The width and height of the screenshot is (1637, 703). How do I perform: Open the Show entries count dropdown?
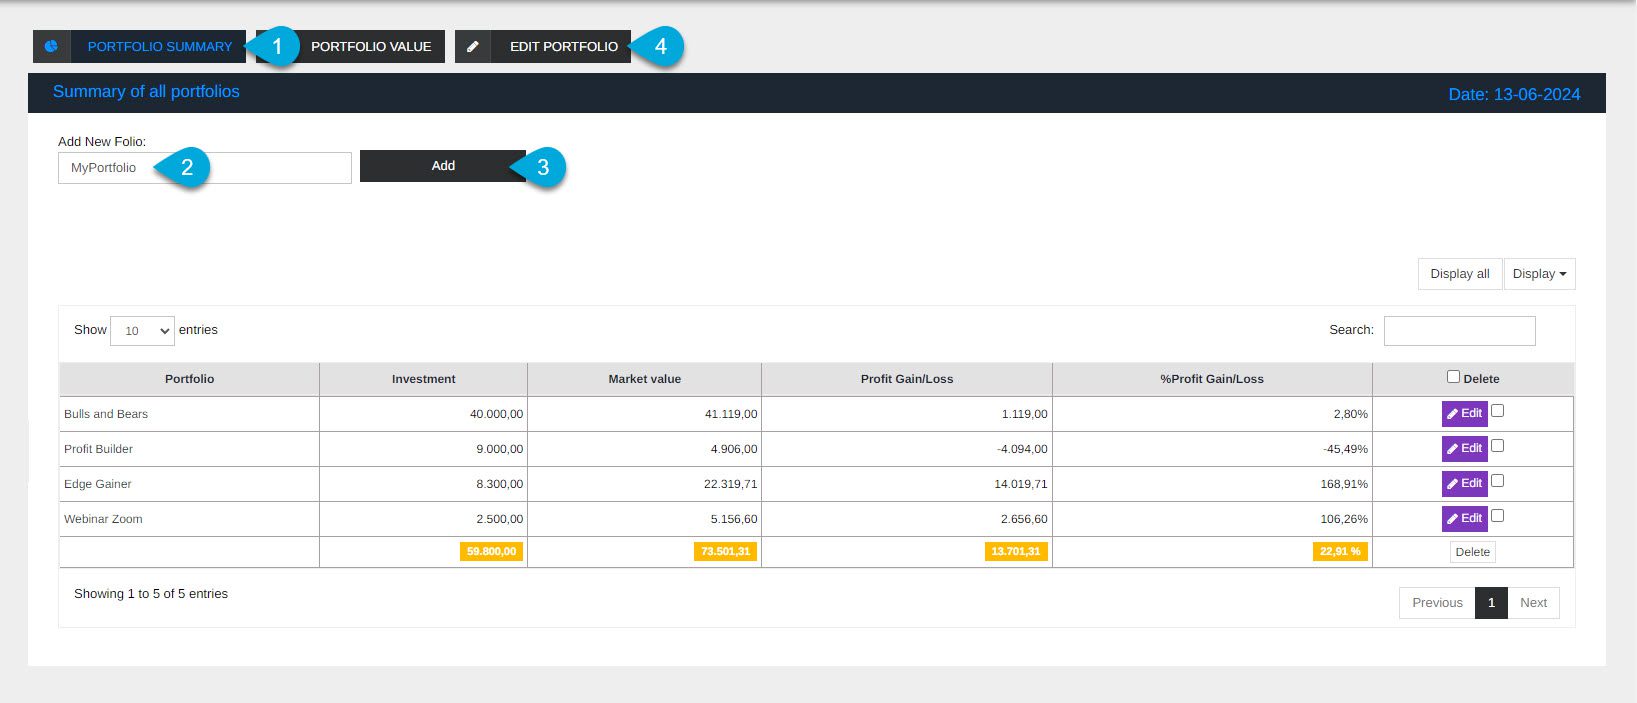[142, 331]
